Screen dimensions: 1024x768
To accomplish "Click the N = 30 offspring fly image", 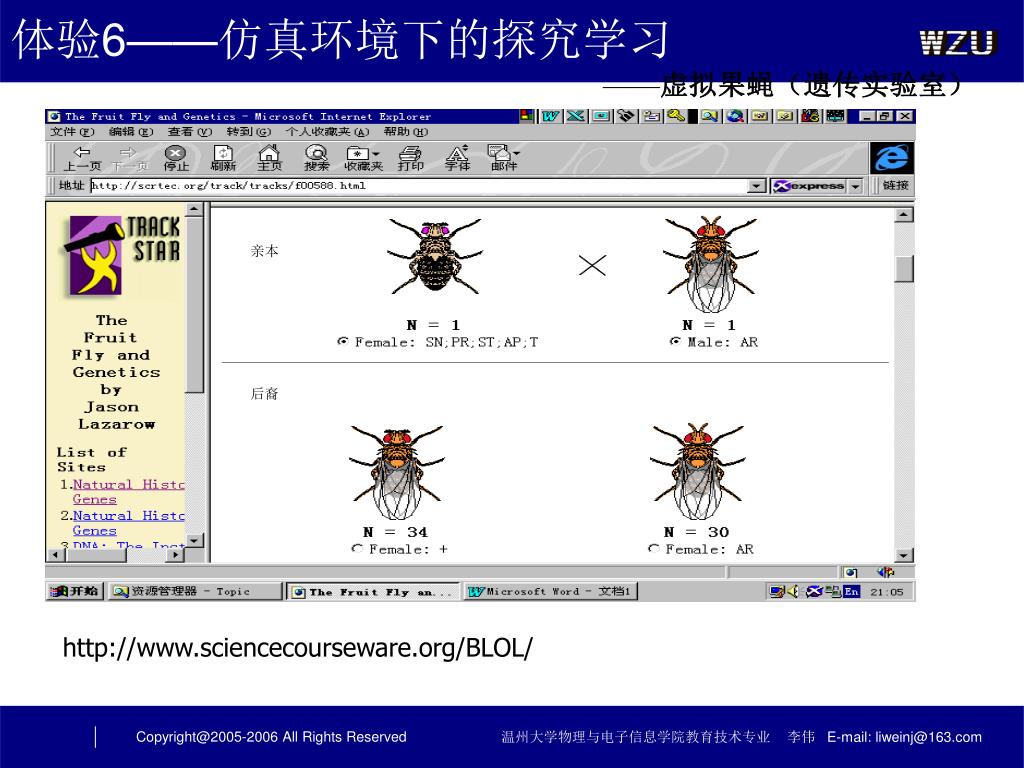I will coord(698,470).
